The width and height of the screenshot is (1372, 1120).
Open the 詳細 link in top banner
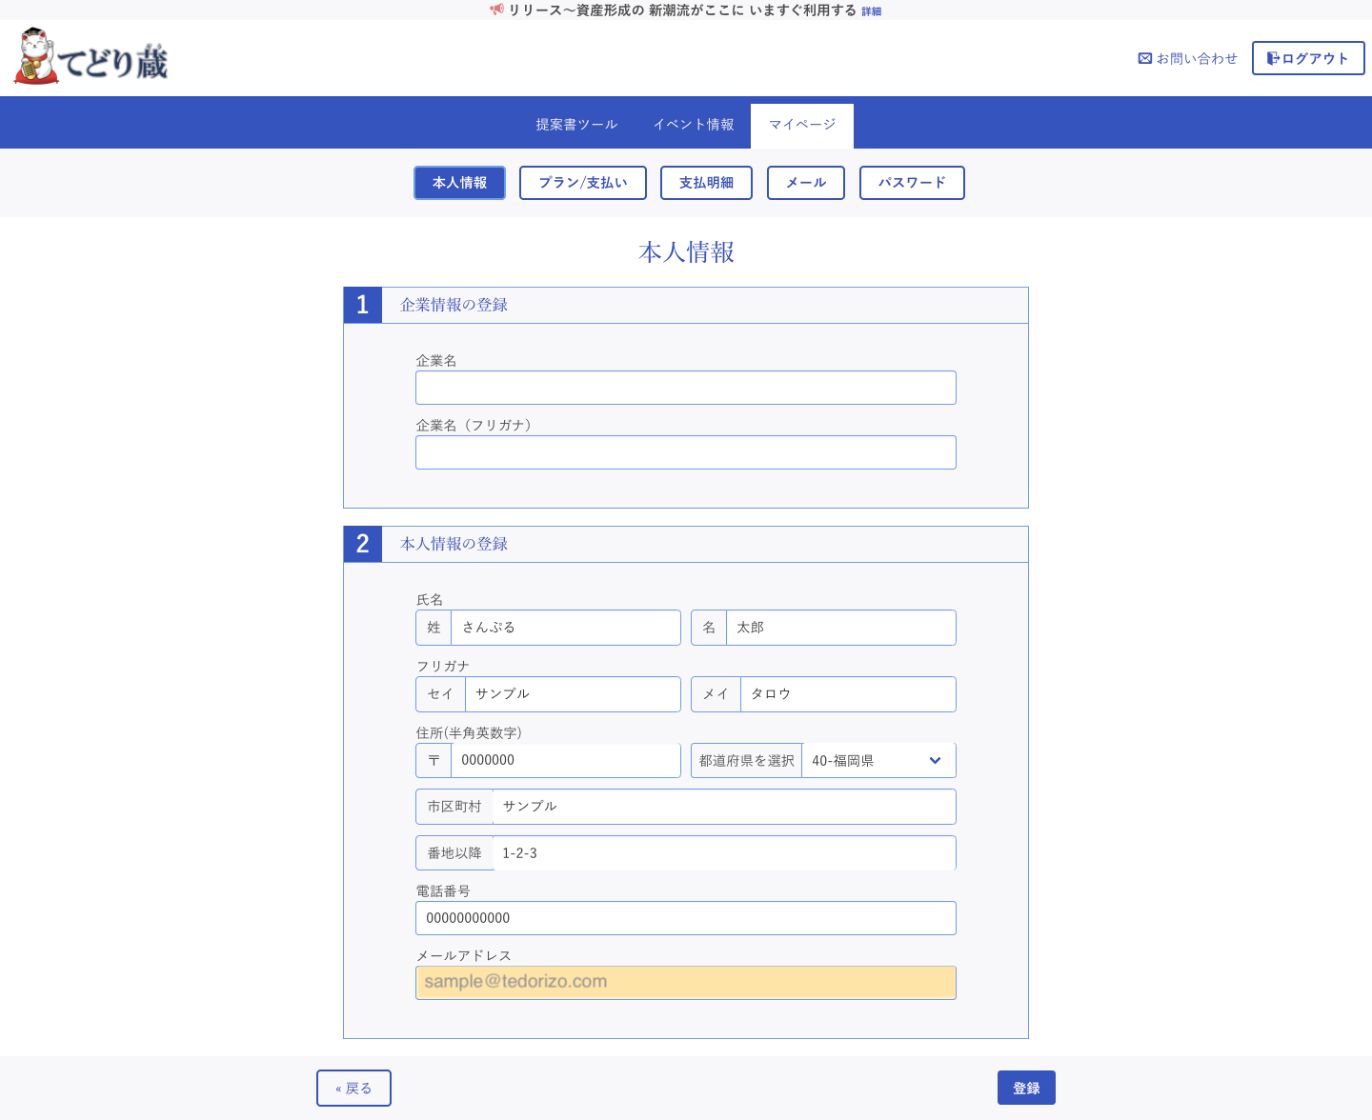pyautogui.click(x=871, y=11)
